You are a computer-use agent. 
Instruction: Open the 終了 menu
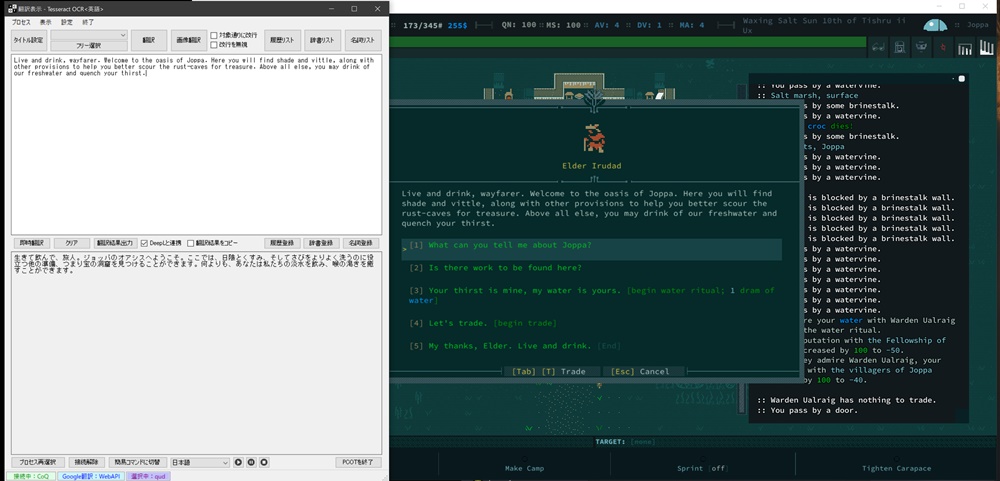(88, 22)
